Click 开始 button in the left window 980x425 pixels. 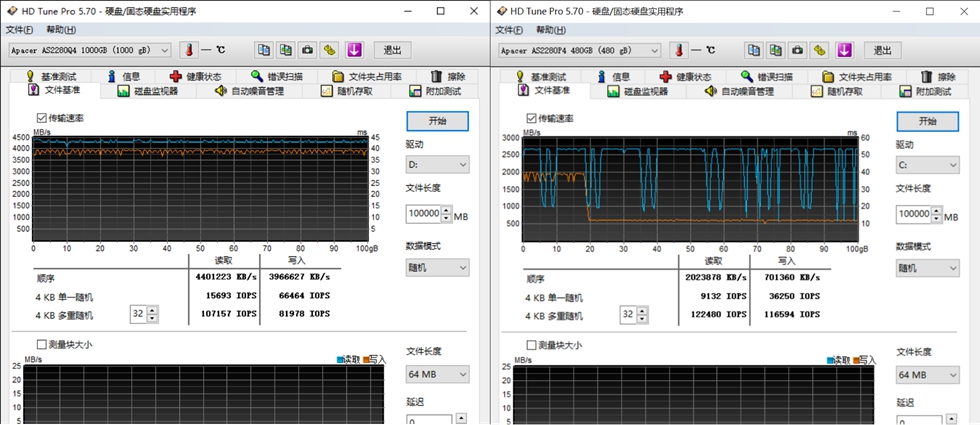438,121
